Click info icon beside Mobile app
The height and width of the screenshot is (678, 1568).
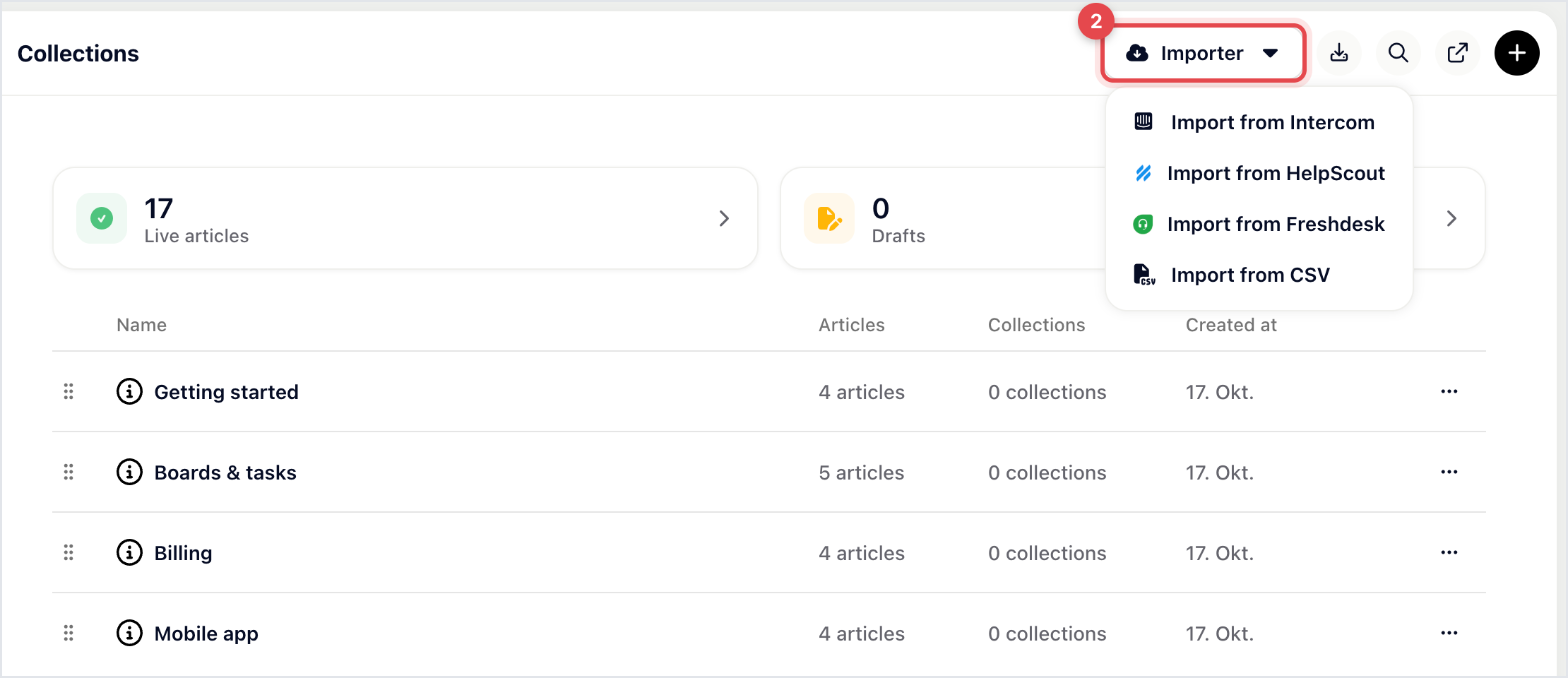pyautogui.click(x=129, y=633)
